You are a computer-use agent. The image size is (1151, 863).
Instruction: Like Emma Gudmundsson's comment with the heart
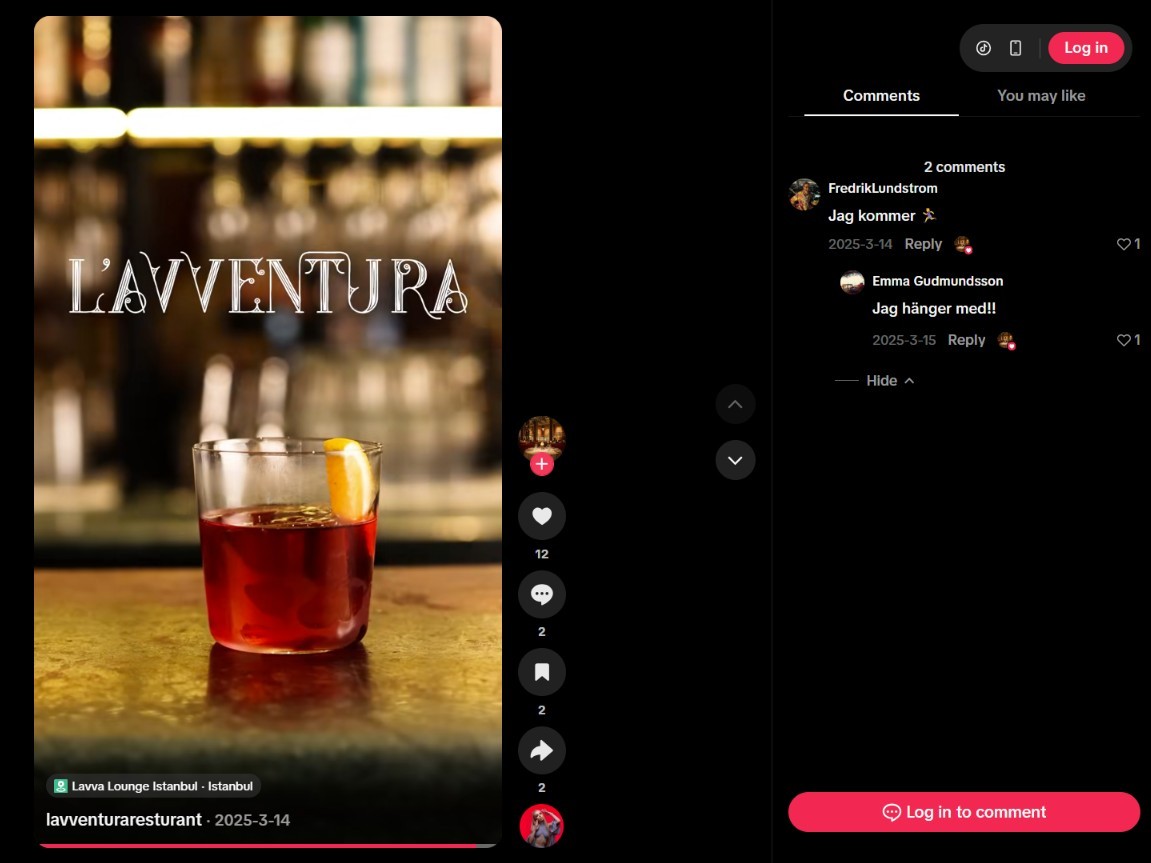tap(1123, 340)
